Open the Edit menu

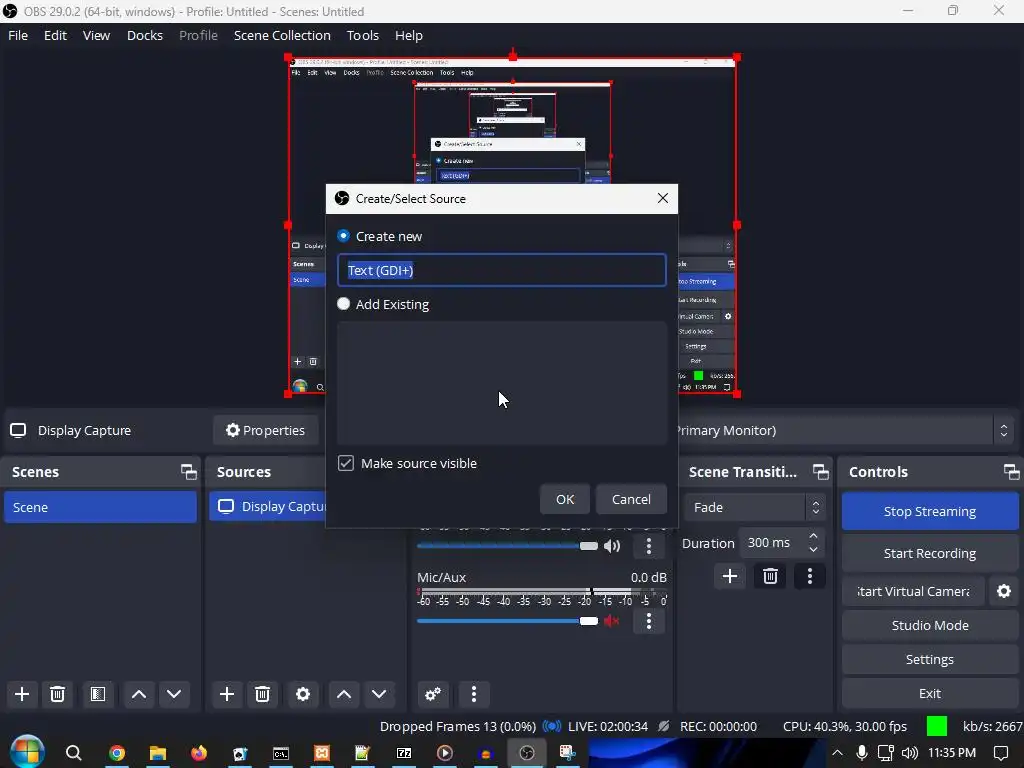pyautogui.click(x=55, y=35)
